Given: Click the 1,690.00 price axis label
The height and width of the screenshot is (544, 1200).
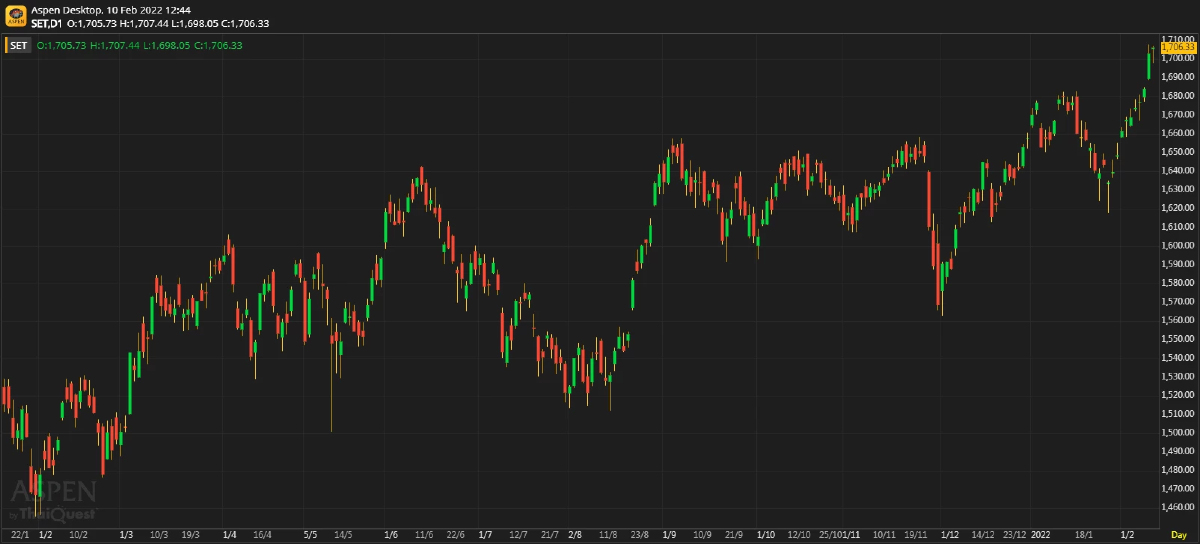Looking at the screenshot, I should pos(1180,76).
